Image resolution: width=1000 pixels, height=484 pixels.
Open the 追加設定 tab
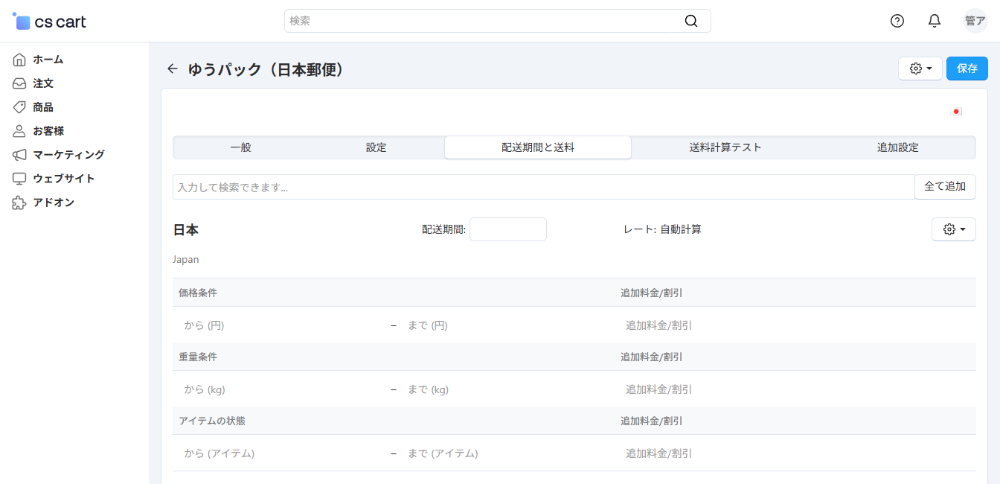(x=897, y=148)
